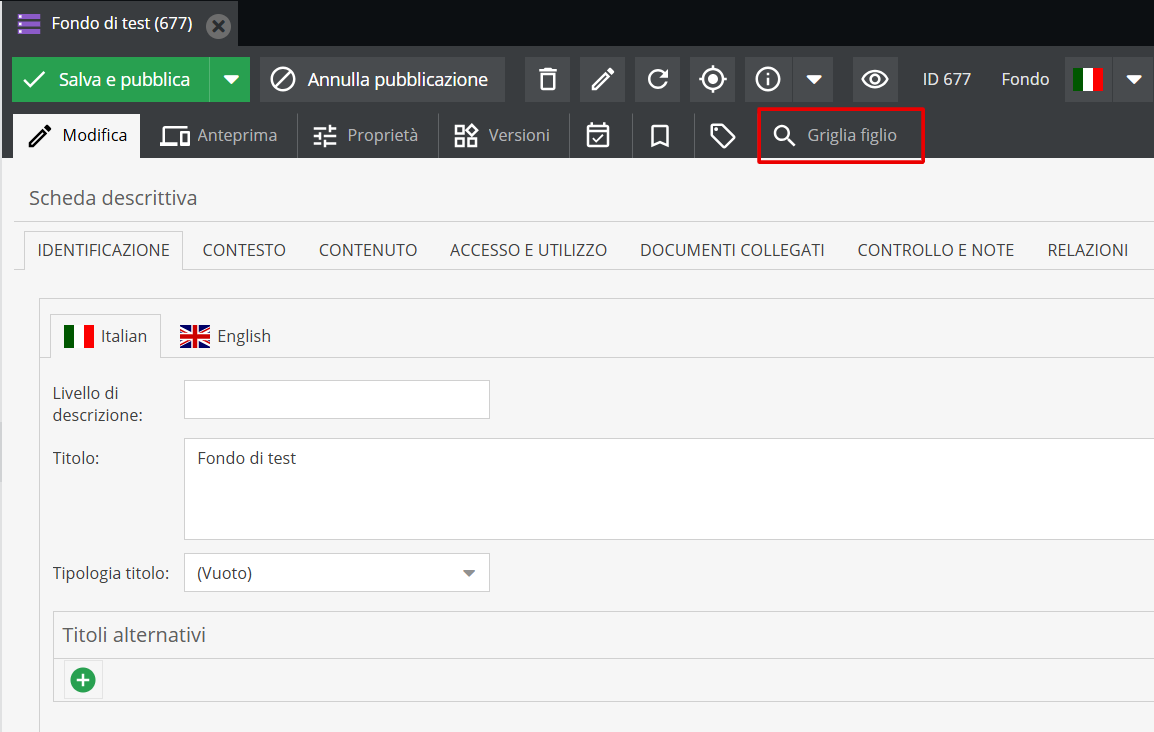Expand the language flag dropdown arrow
Screen dimensions: 1154x732
(1133, 79)
